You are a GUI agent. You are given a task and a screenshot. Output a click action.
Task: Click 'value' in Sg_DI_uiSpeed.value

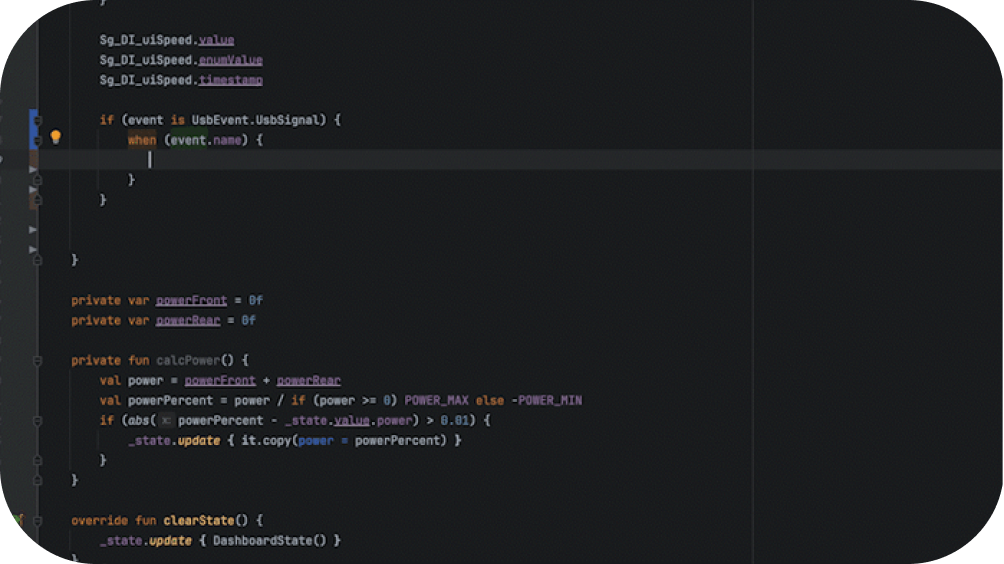pyautogui.click(x=216, y=40)
